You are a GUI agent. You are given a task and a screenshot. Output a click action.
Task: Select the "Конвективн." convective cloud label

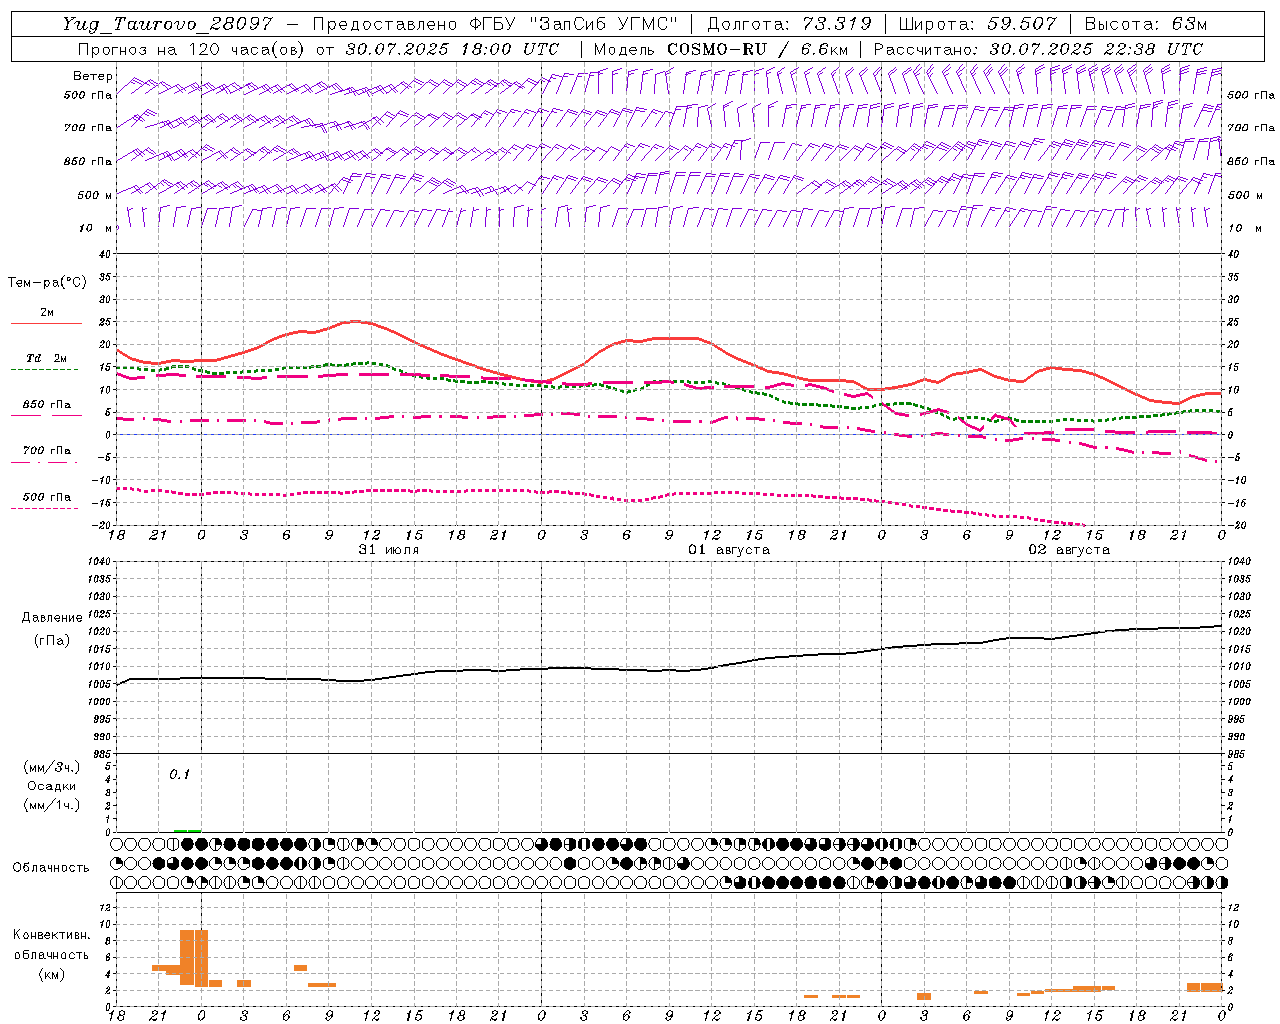pos(51,935)
